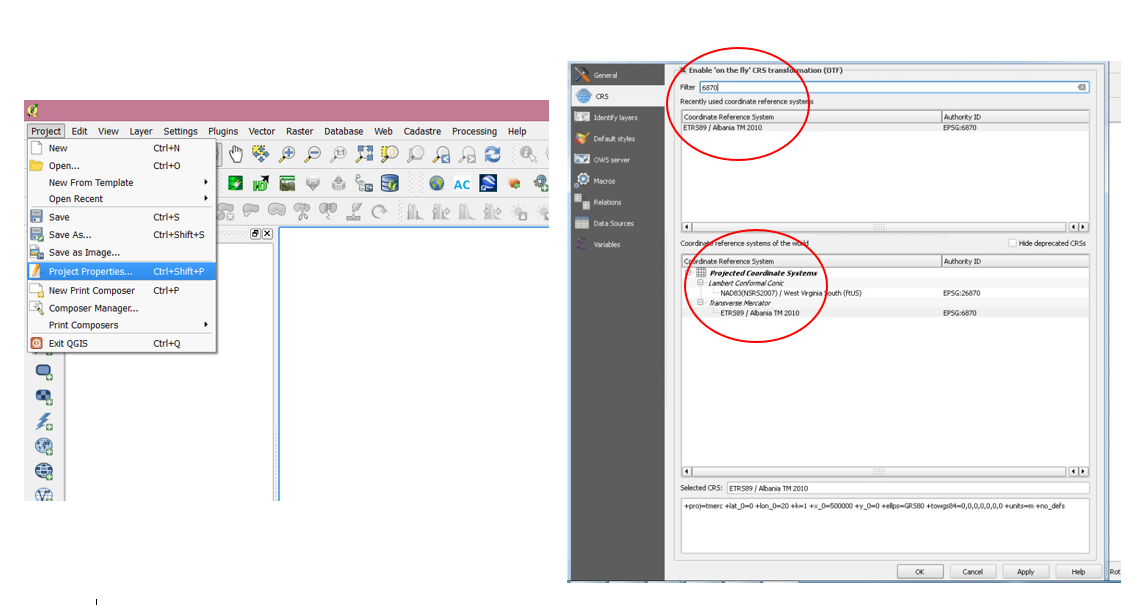Click the Filter input field

pyautogui.click(x=894, y=87)
